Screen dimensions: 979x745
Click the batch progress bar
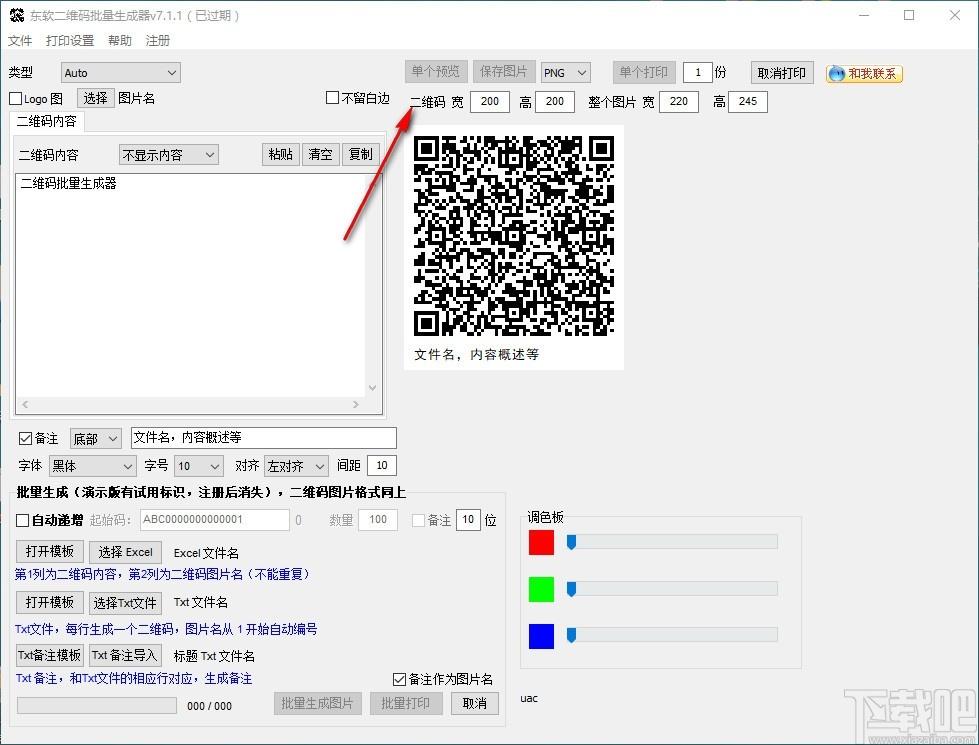click(97, 706)
